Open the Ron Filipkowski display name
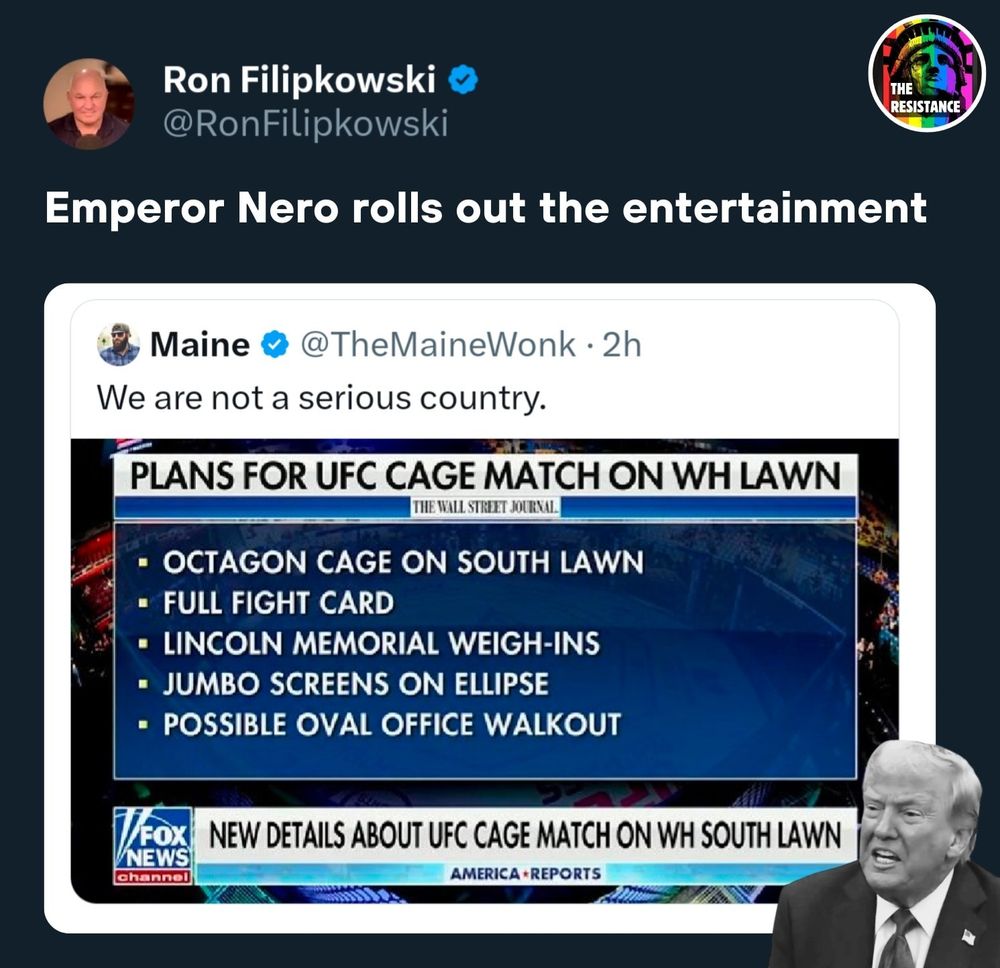This screenshot has width=1000, height=968. tap(299, 80)
